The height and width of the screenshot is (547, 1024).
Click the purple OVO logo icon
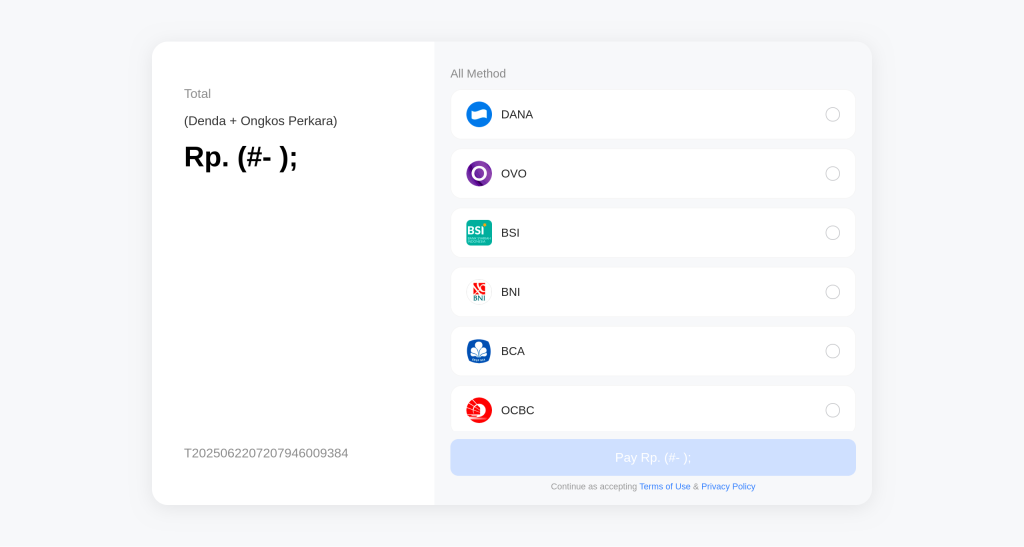pos(479,173)
